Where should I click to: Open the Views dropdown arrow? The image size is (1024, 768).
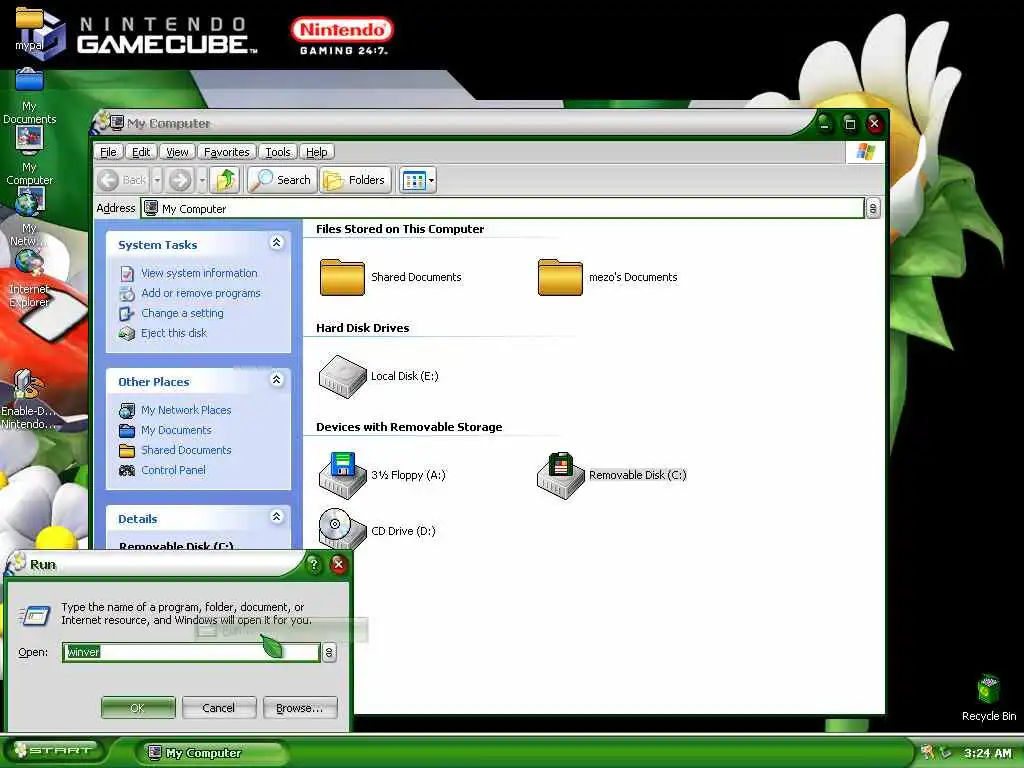point(432,180)
